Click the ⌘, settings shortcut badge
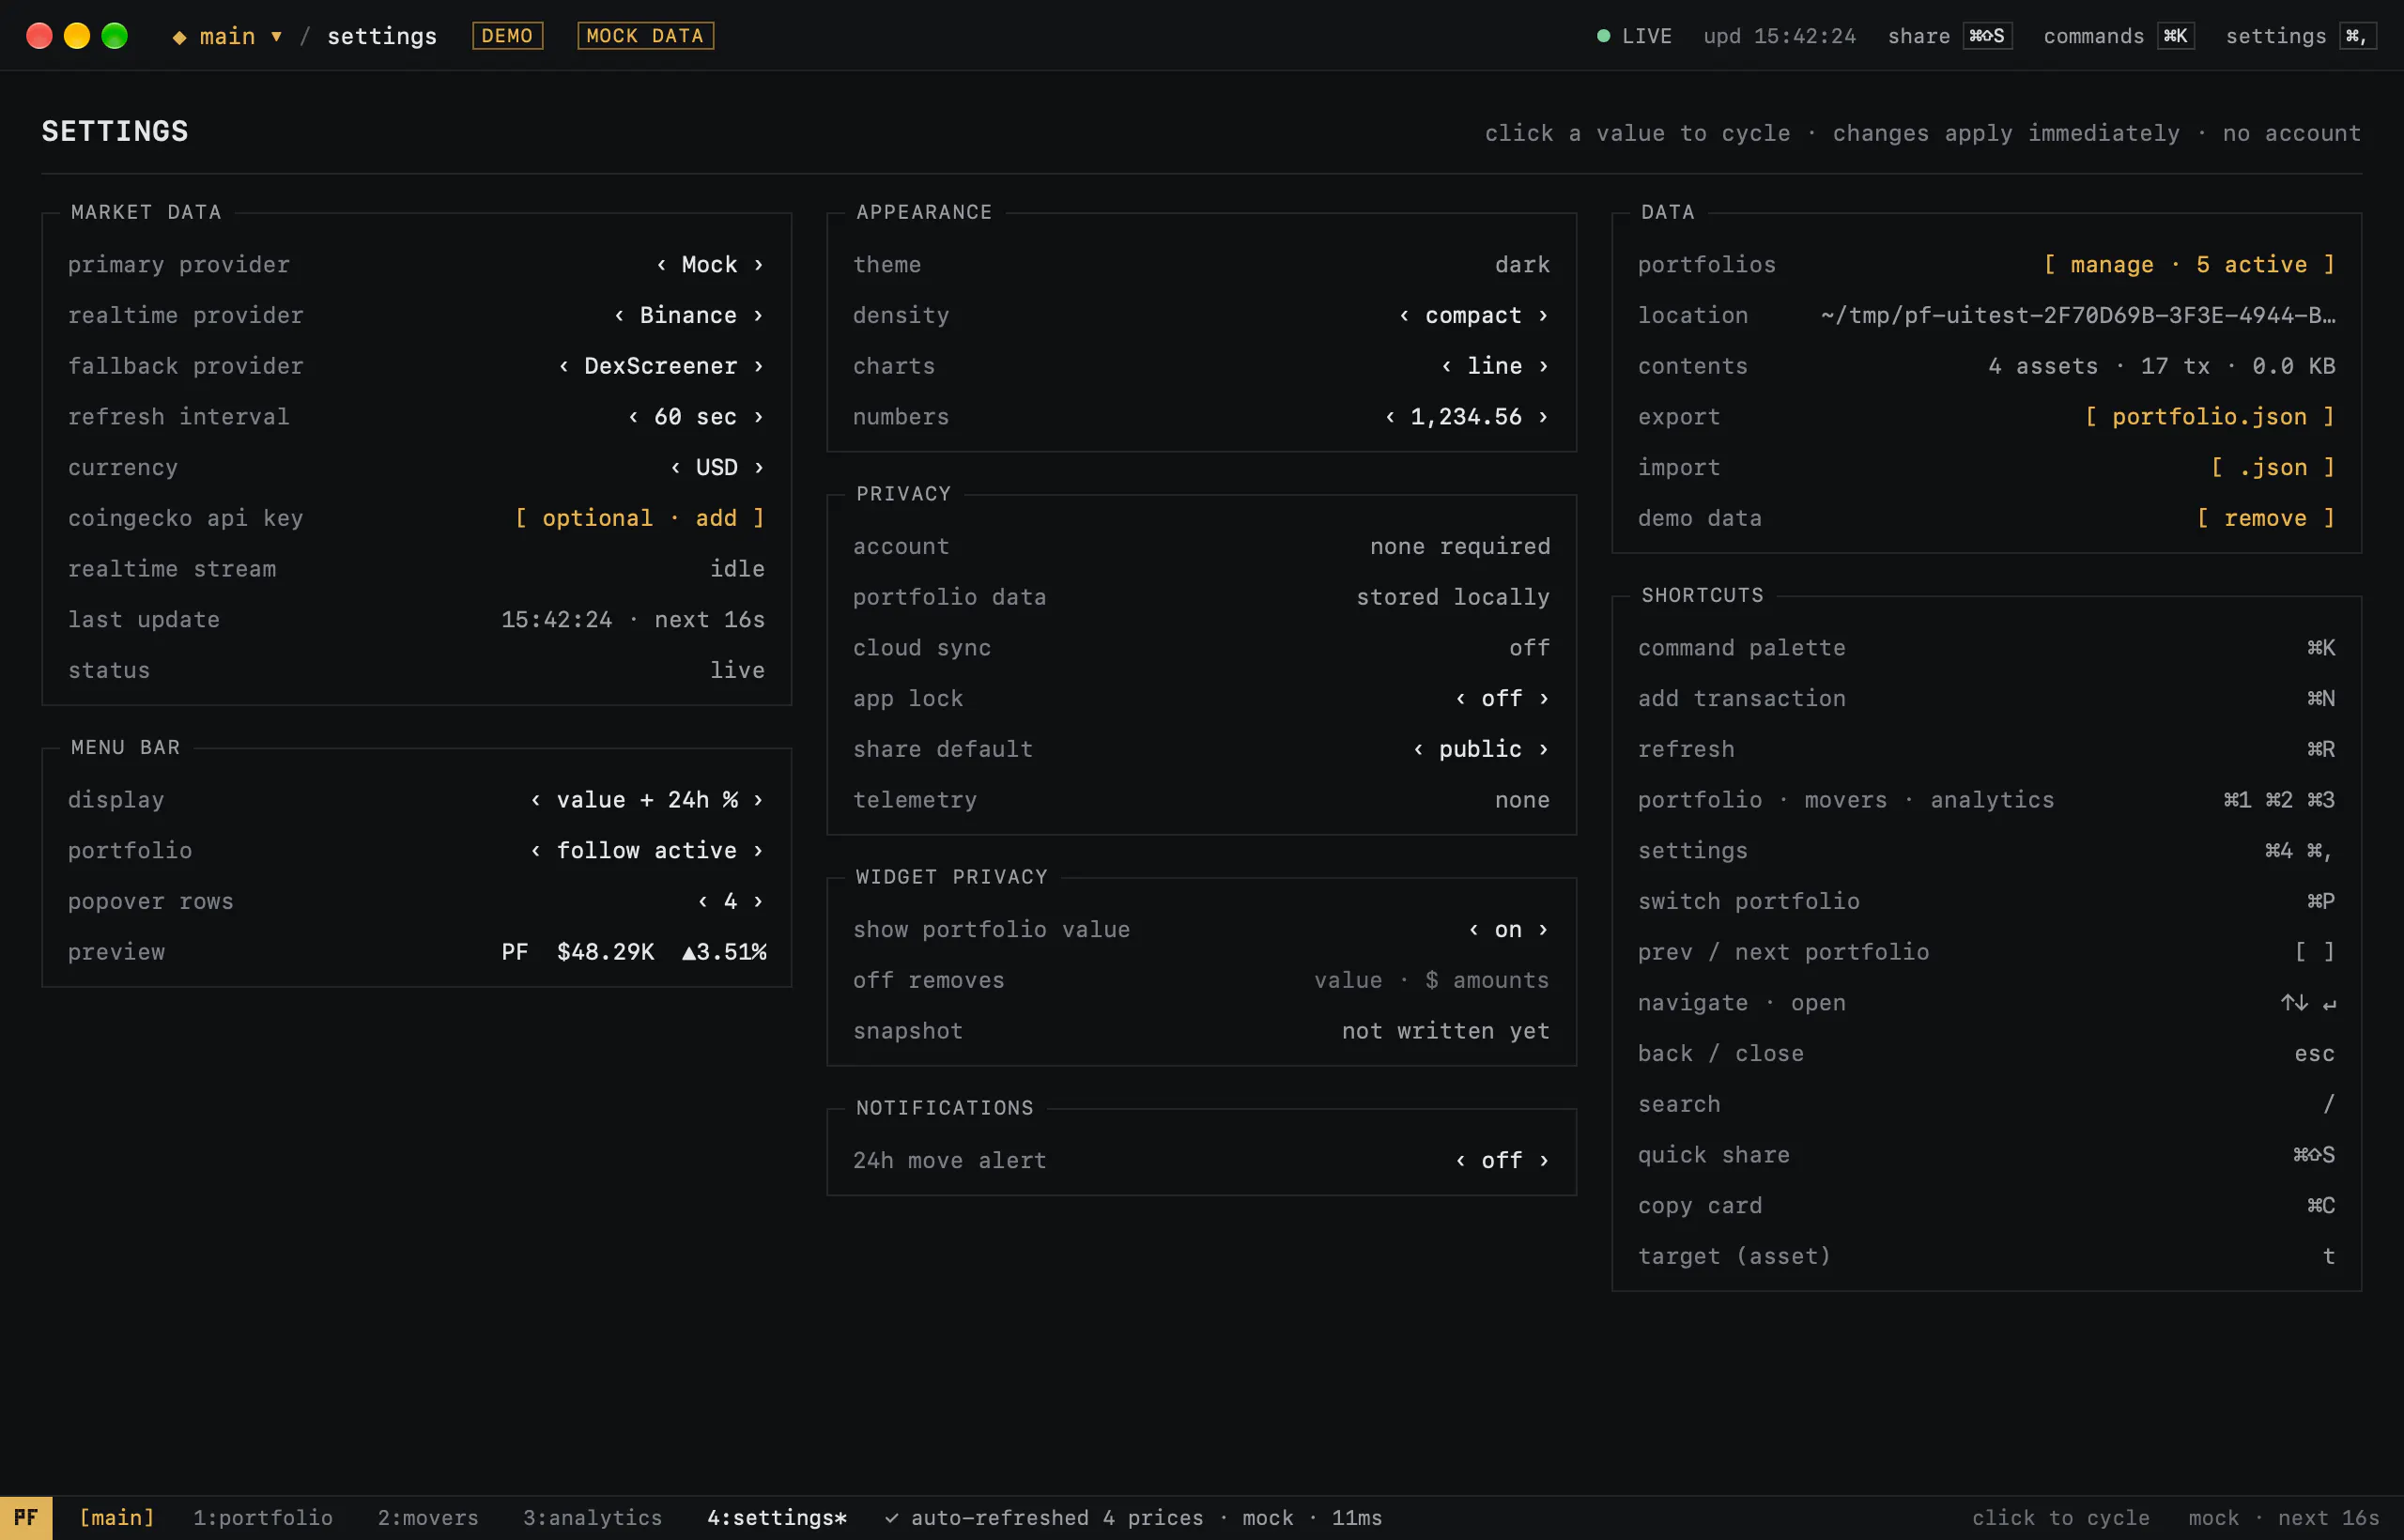2404x1540 pixels. 2357,36
